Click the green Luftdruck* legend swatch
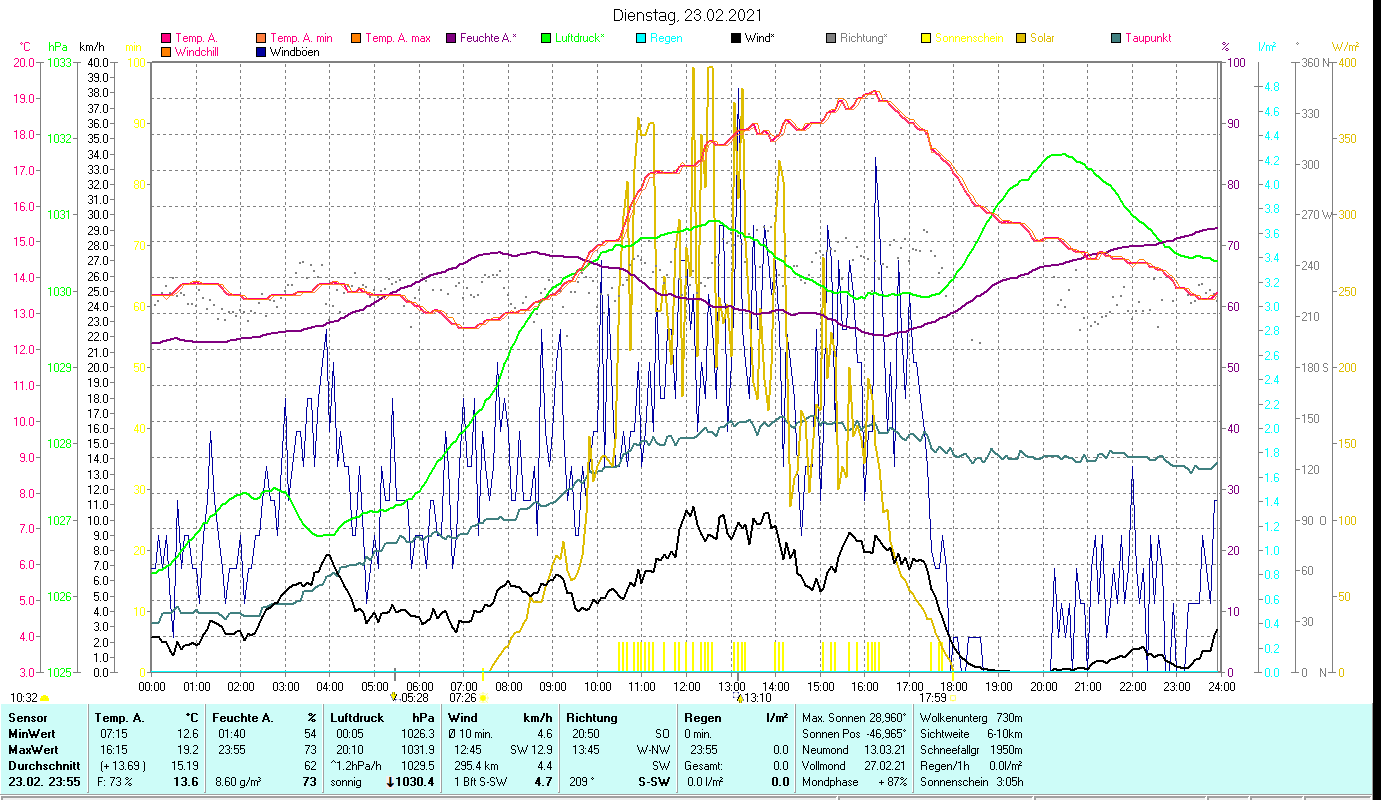 (546, 39)
